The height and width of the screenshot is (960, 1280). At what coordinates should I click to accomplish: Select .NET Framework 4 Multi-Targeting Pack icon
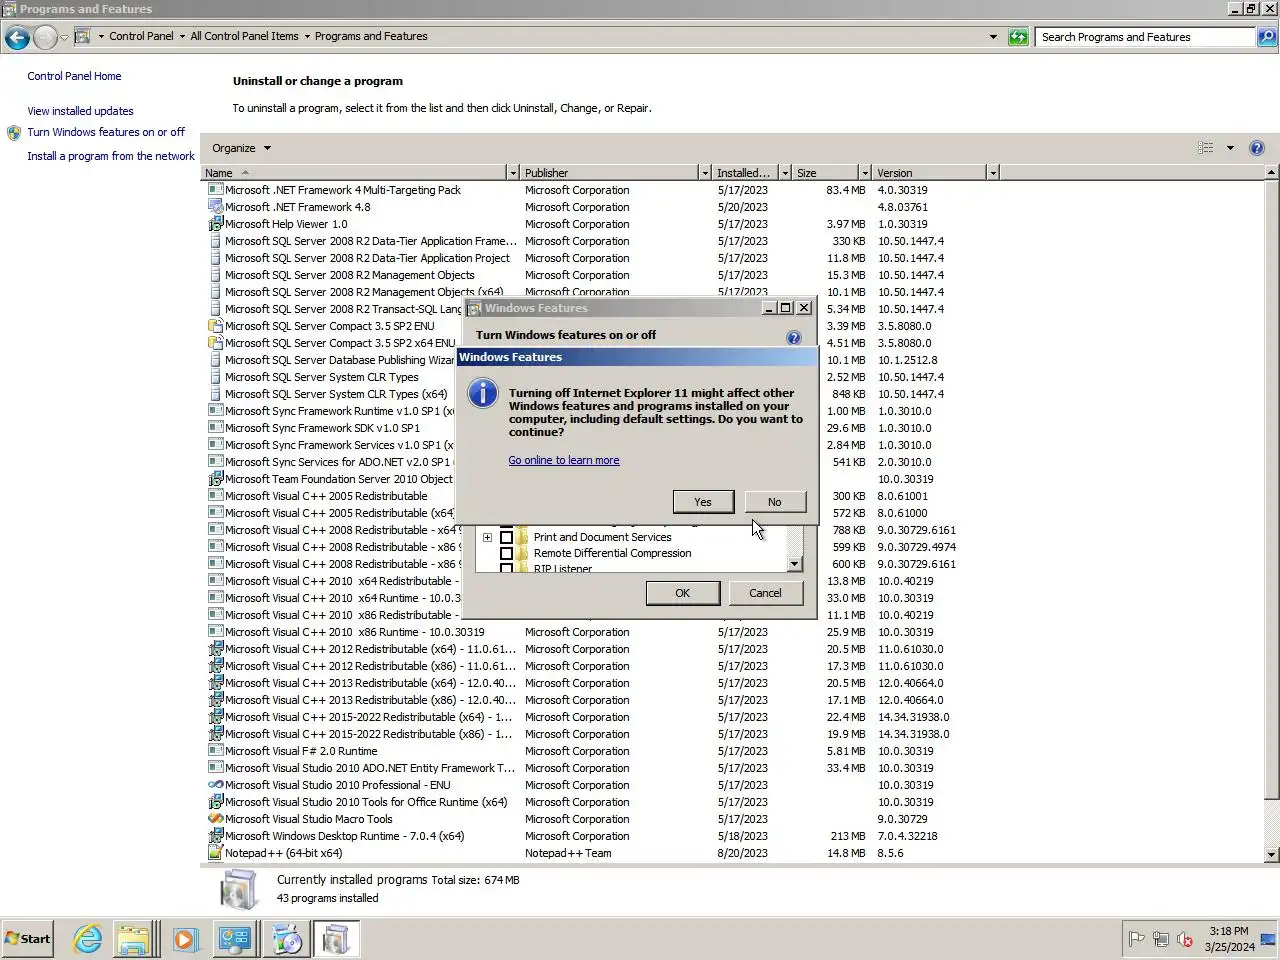pyautogui.click(x=215, y=190)
